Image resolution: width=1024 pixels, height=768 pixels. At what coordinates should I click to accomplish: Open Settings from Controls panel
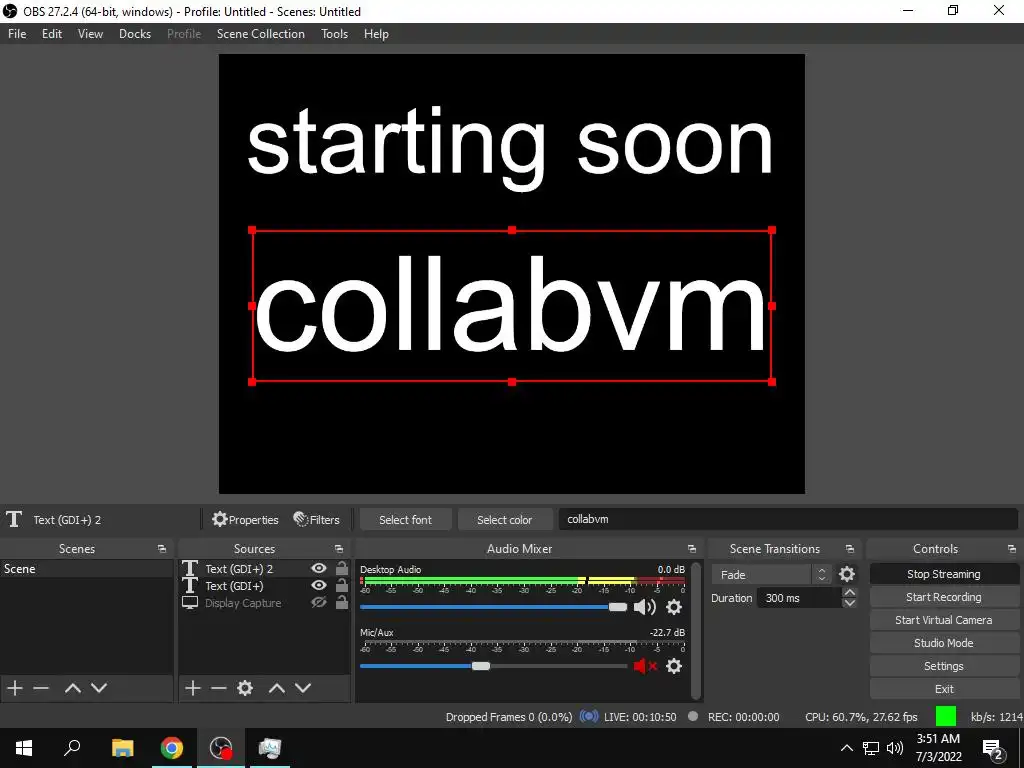944,665
